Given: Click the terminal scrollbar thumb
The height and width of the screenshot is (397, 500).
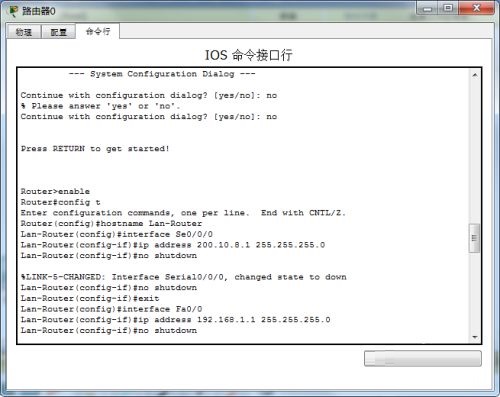Looking at the screenshot, I should coord(474,238).
